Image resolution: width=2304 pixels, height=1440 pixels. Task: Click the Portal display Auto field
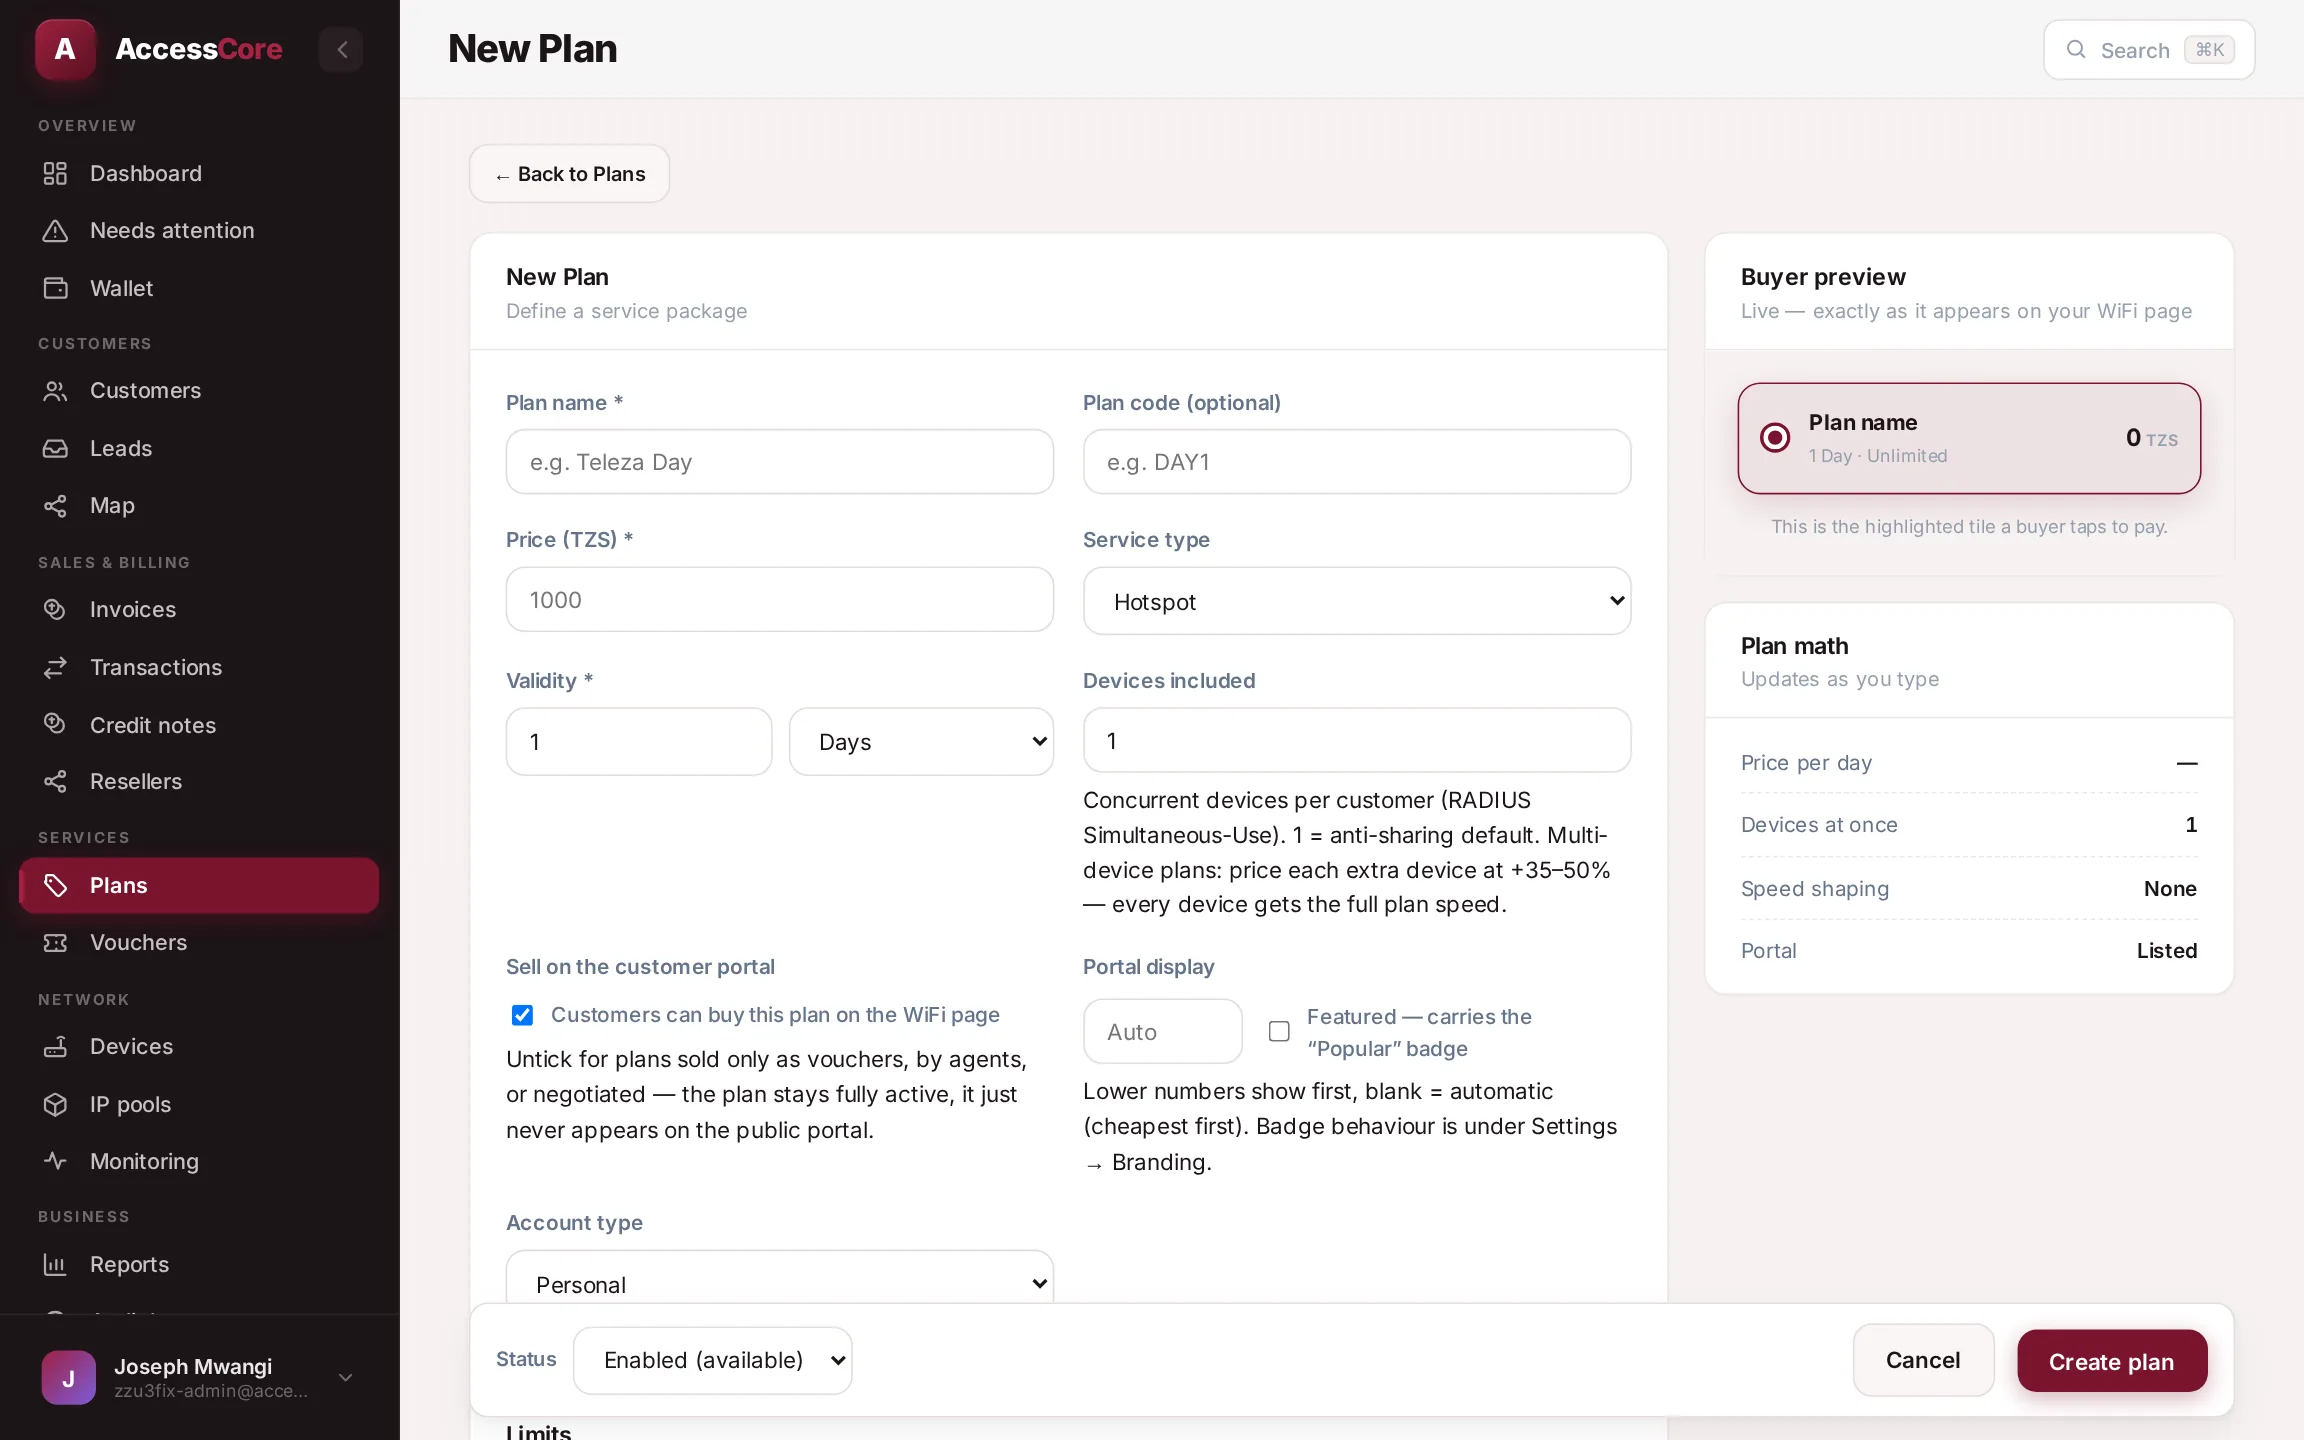[1163, 1031]
